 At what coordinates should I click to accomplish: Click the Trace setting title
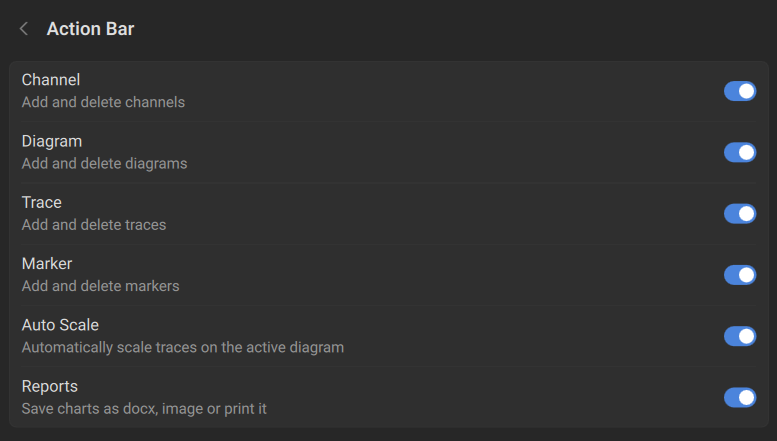tap(42, 202)
